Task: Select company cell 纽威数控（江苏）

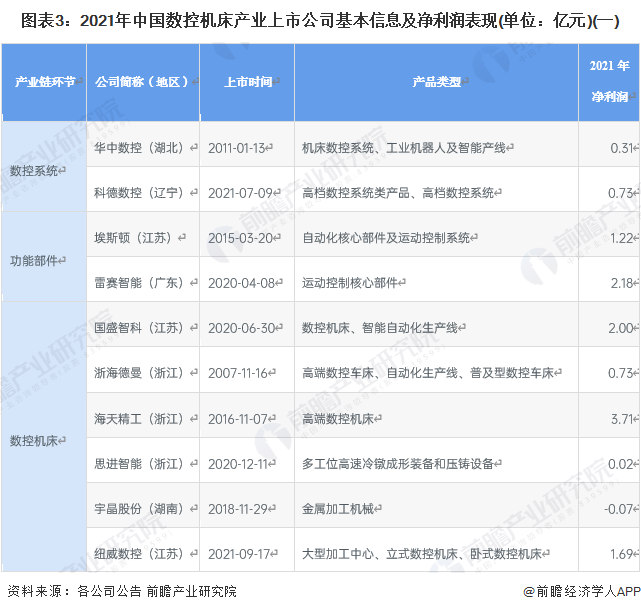Action: click(x=143, y=549)
